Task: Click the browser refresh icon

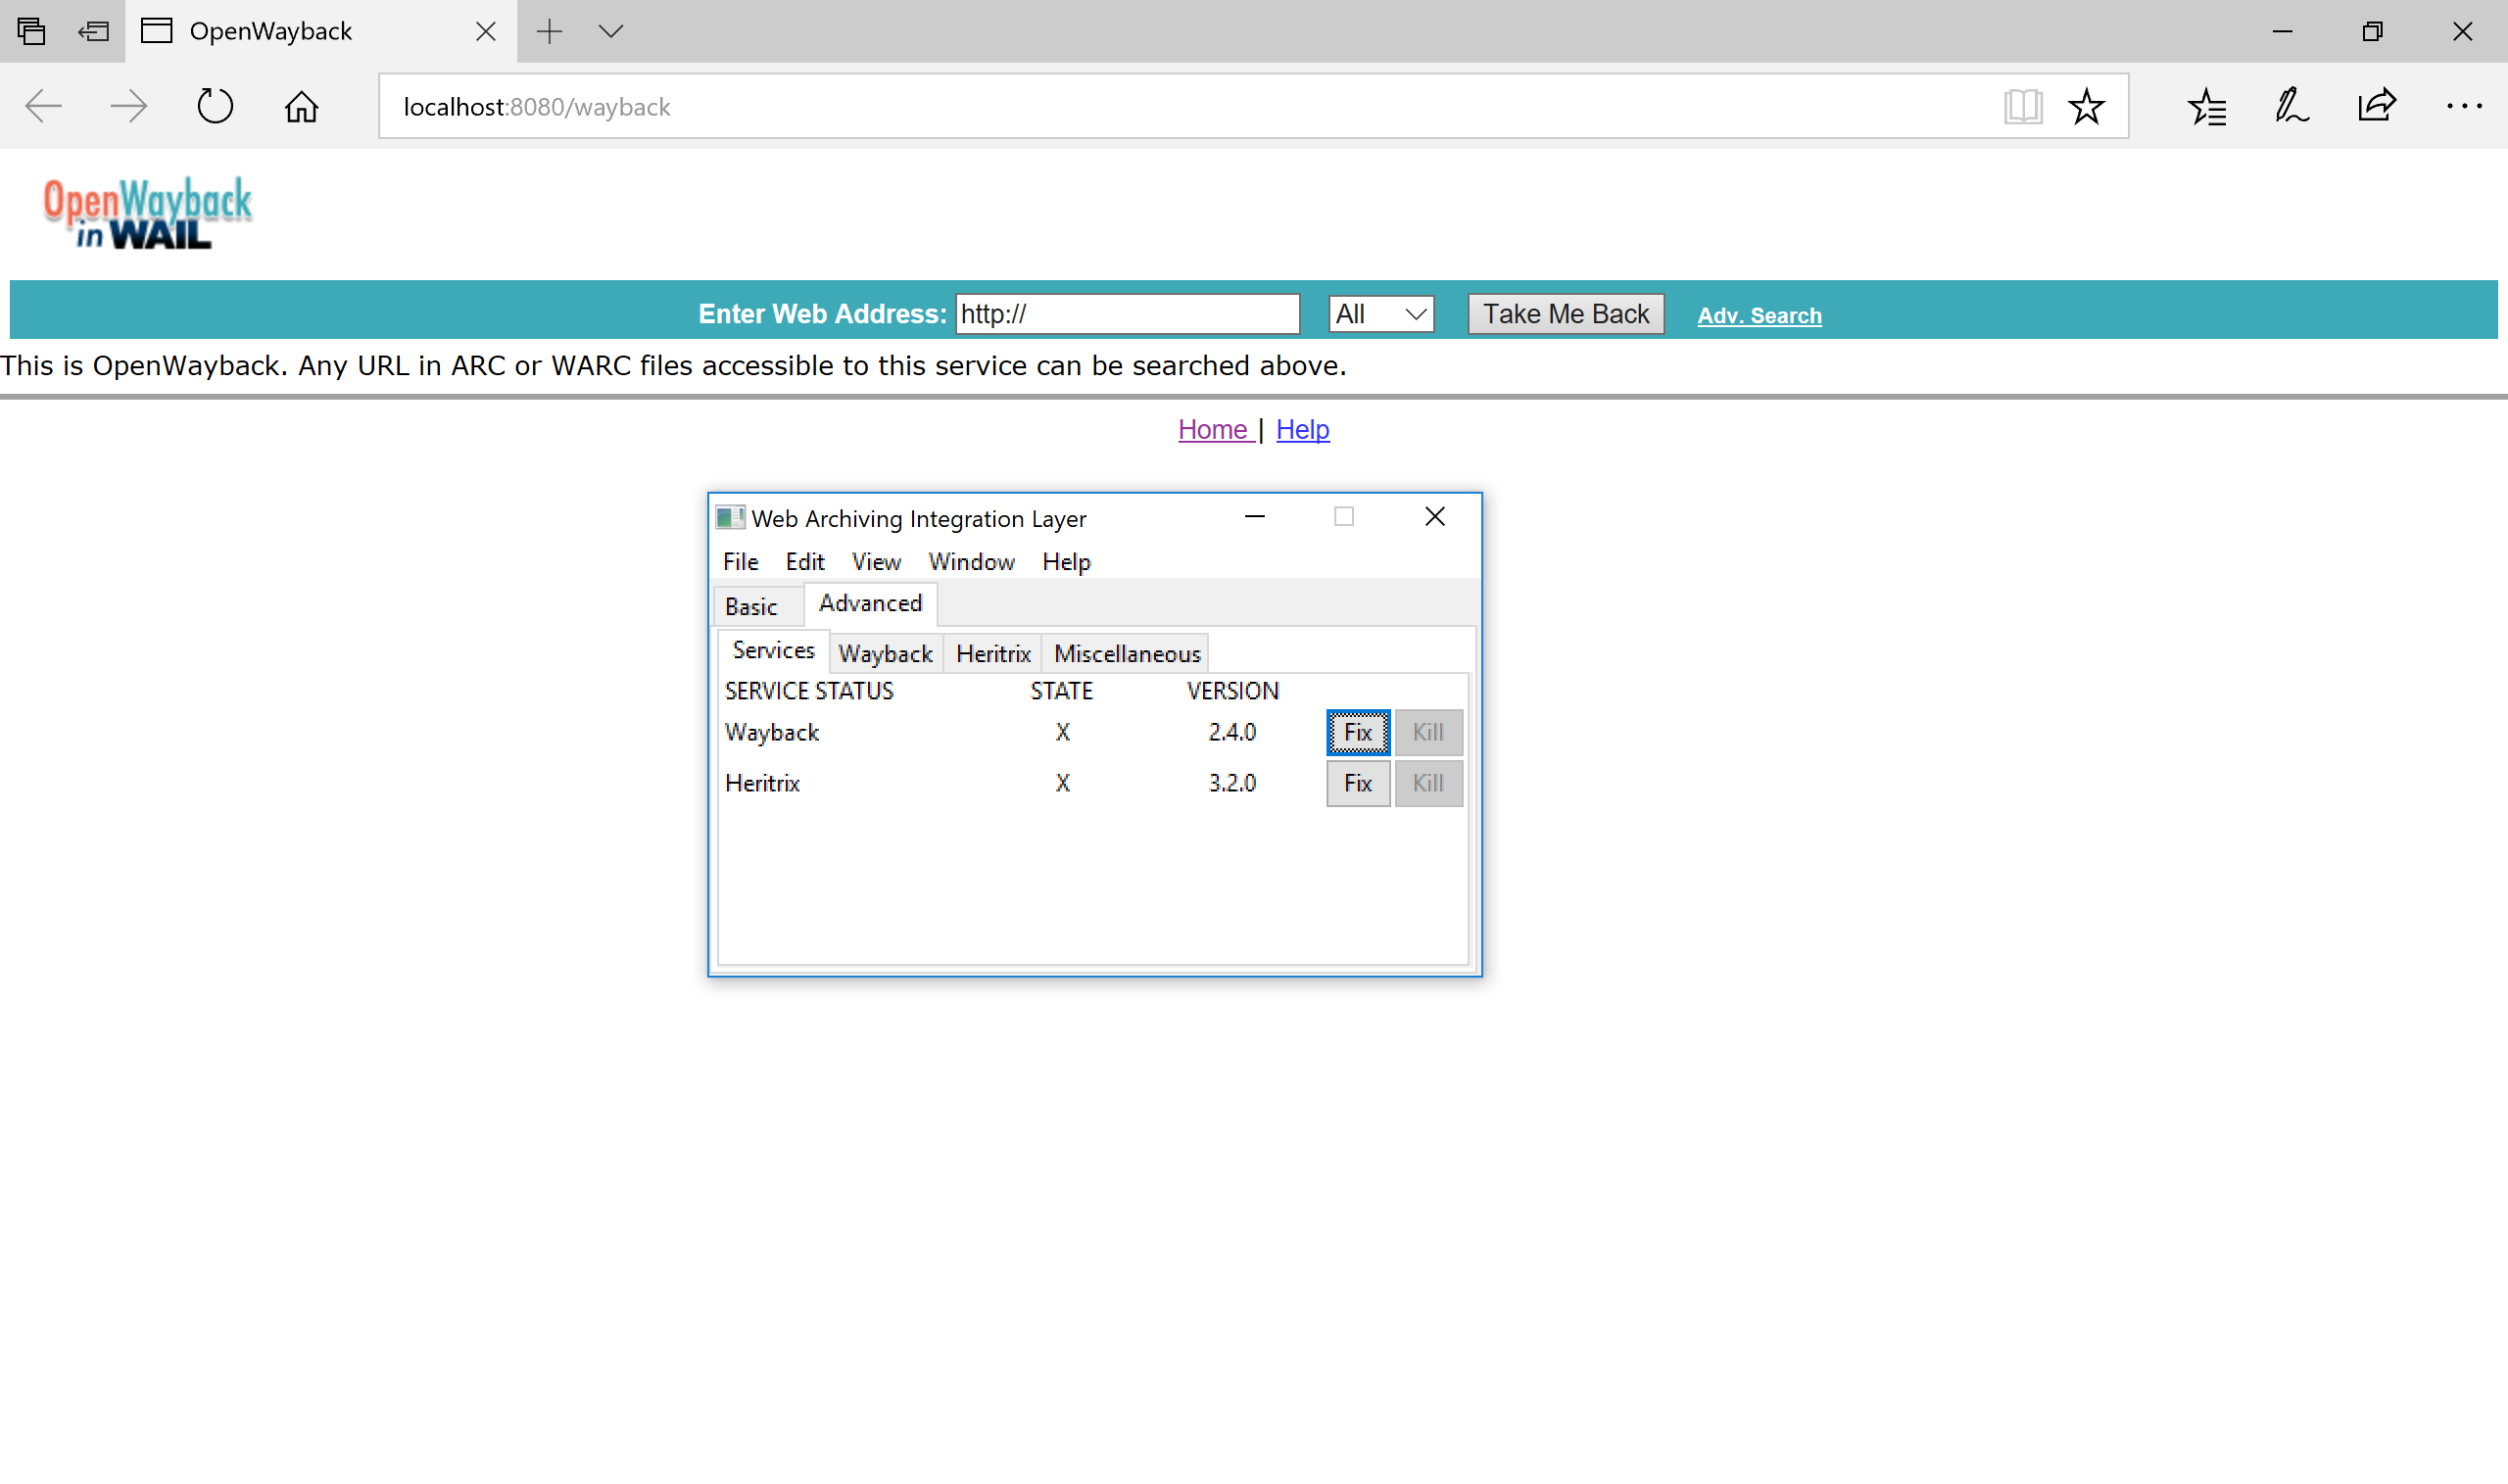Action: 214,106
